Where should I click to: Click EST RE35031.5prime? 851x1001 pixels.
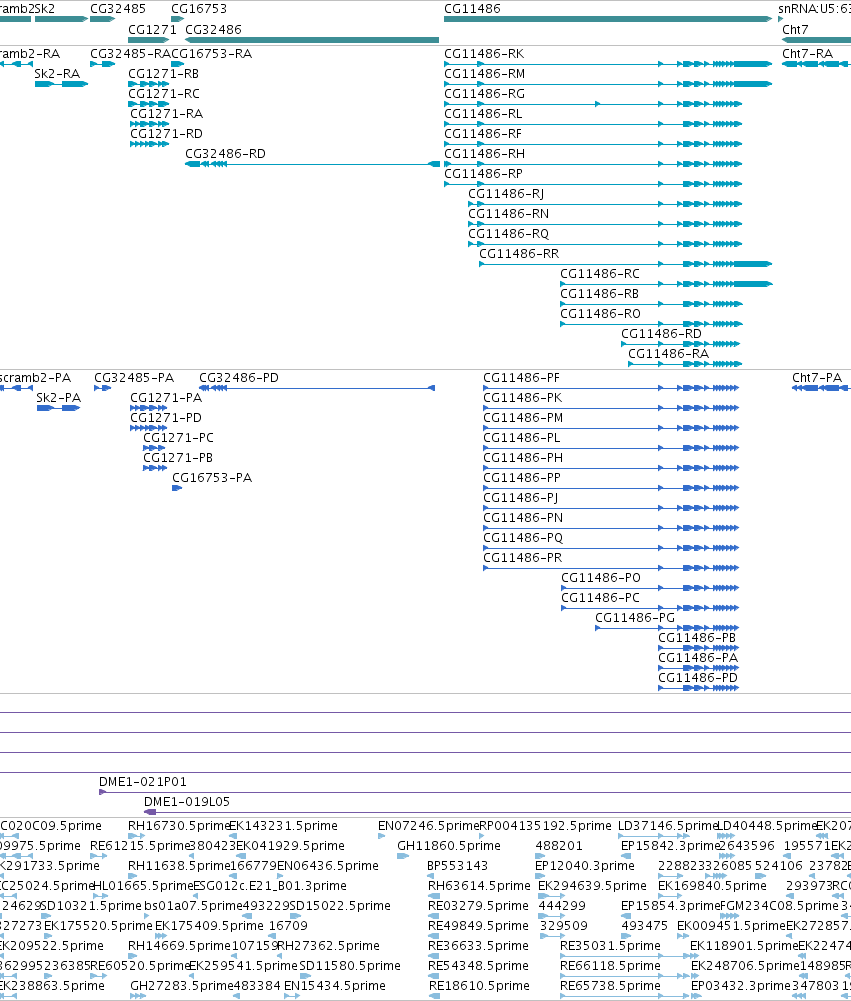tap(610, 946)
